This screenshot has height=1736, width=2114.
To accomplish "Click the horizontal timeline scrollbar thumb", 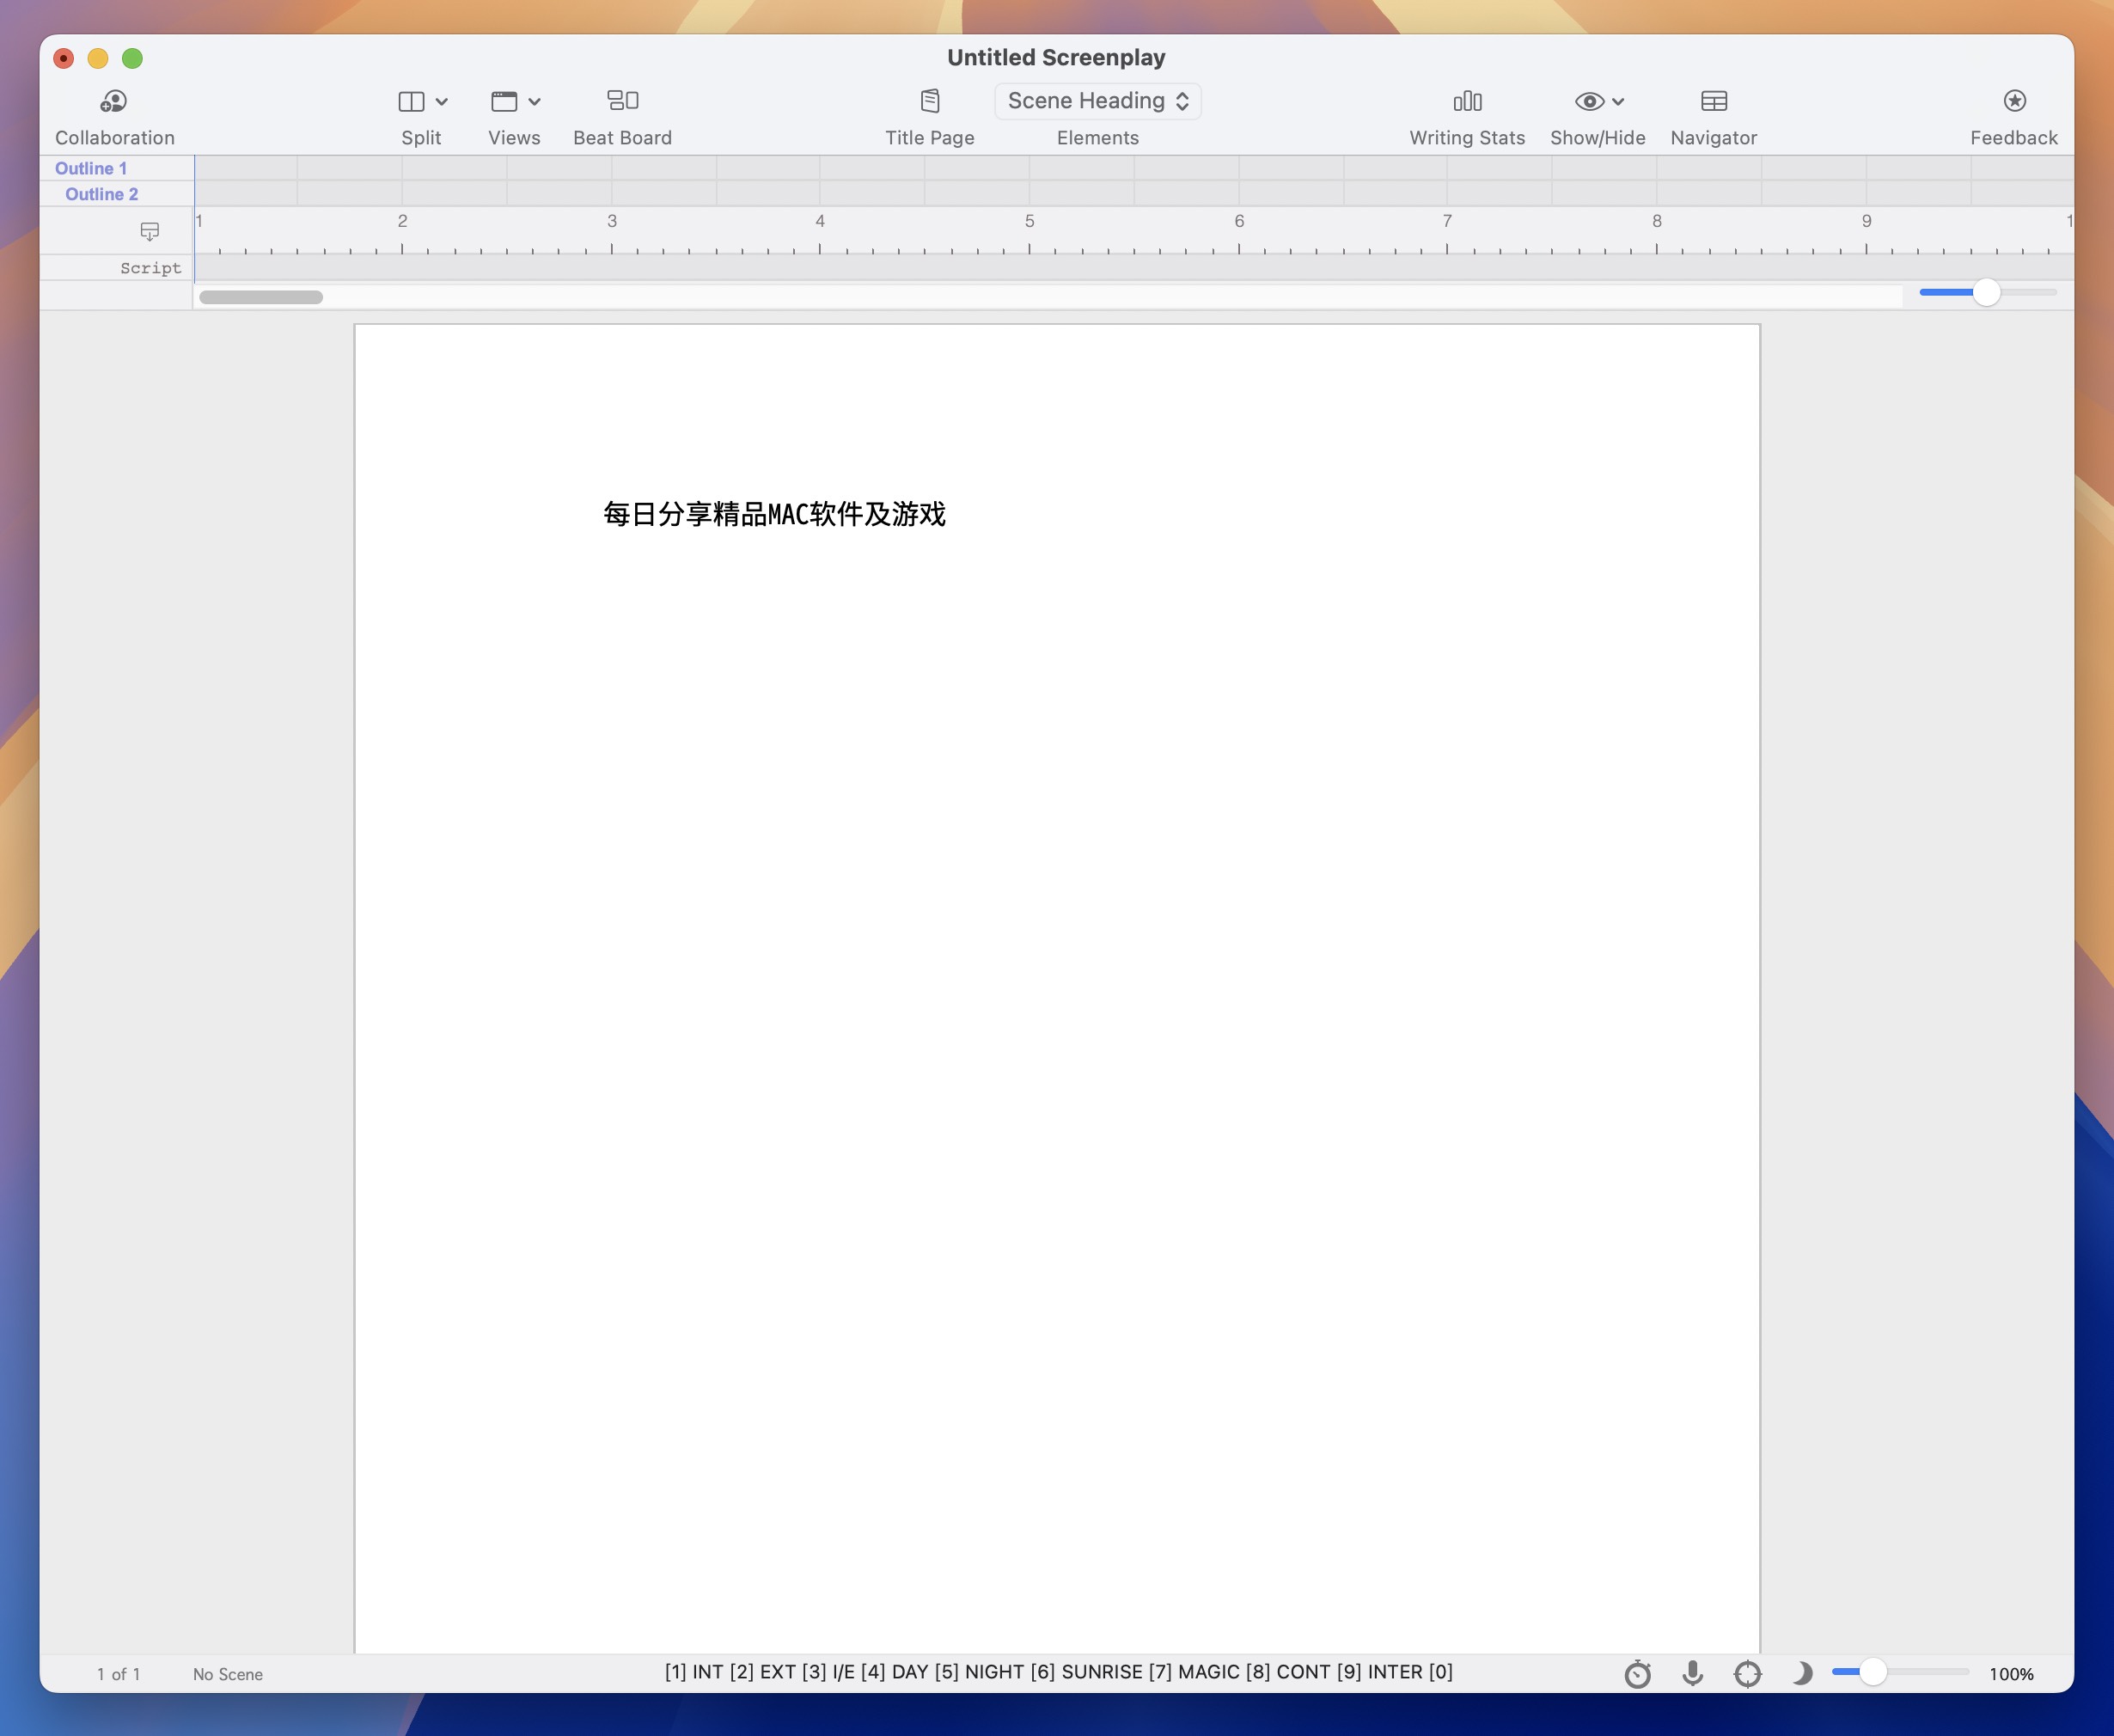I will click(x=261, y=297).
